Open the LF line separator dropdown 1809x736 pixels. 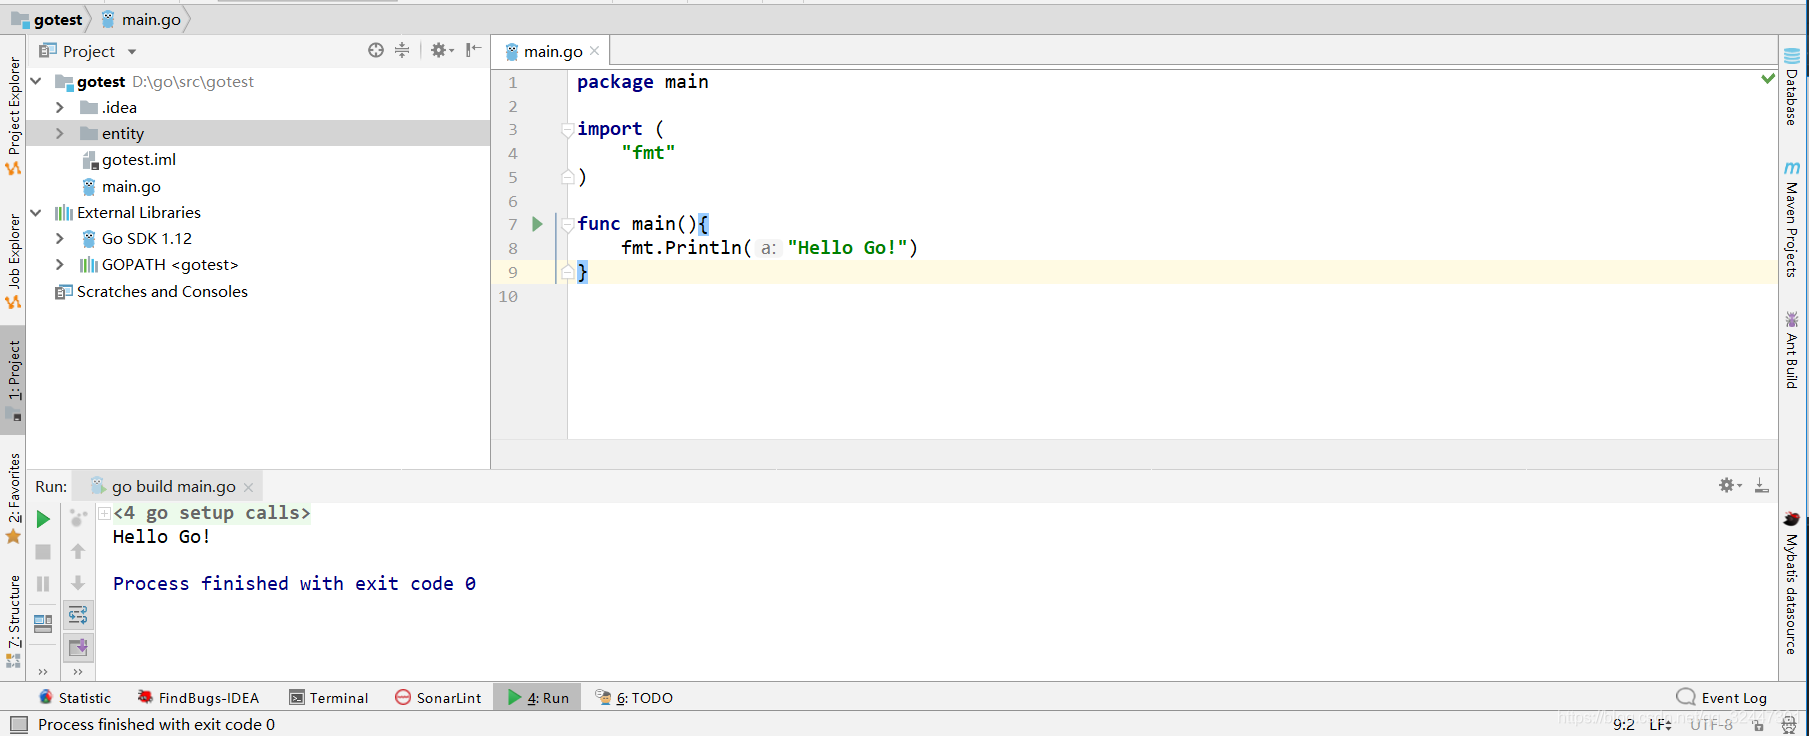(x=1660, y=725)
